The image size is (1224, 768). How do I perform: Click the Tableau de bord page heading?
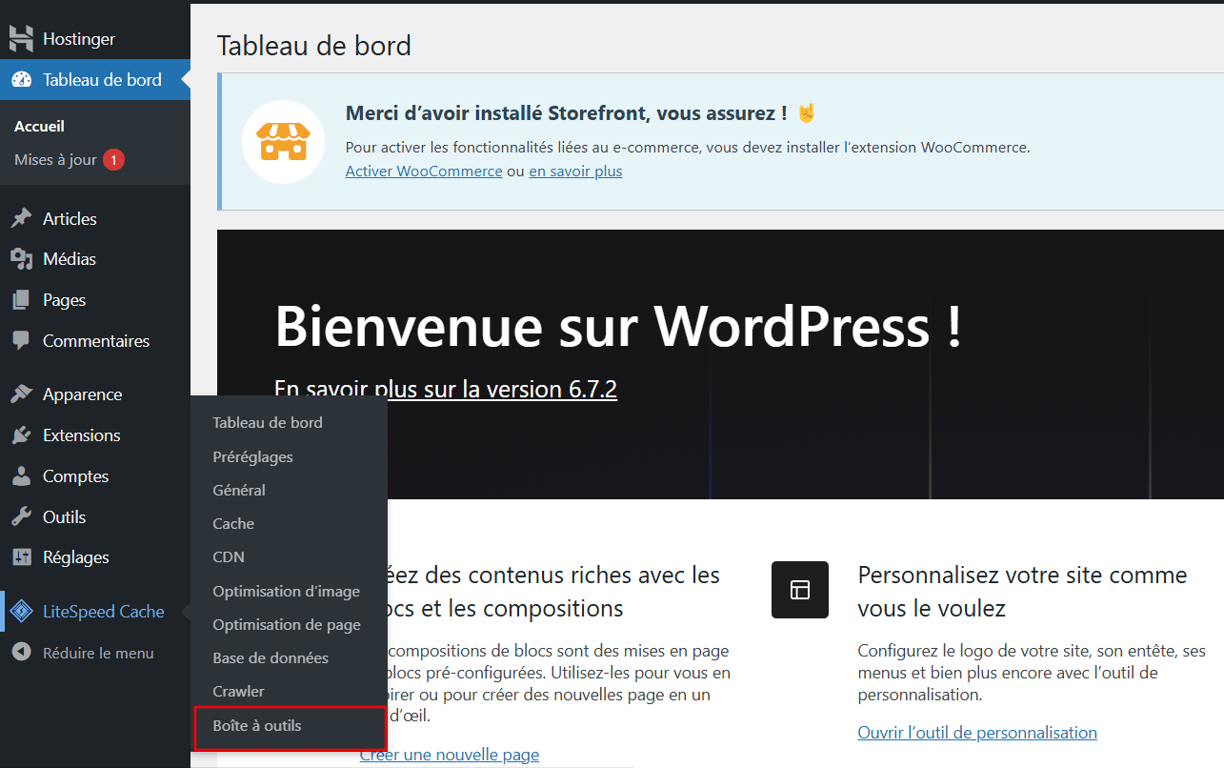[x=314, y=46]
